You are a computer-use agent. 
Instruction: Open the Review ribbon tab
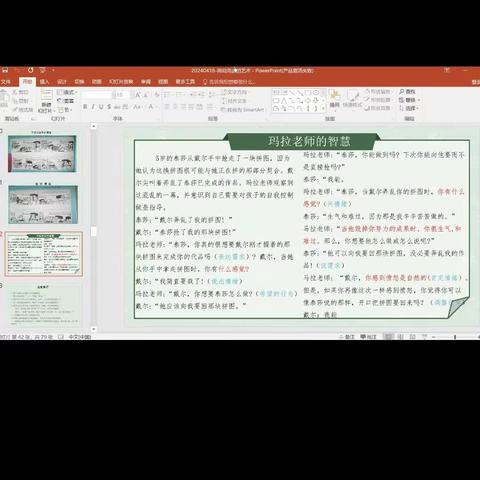[146, 82]
